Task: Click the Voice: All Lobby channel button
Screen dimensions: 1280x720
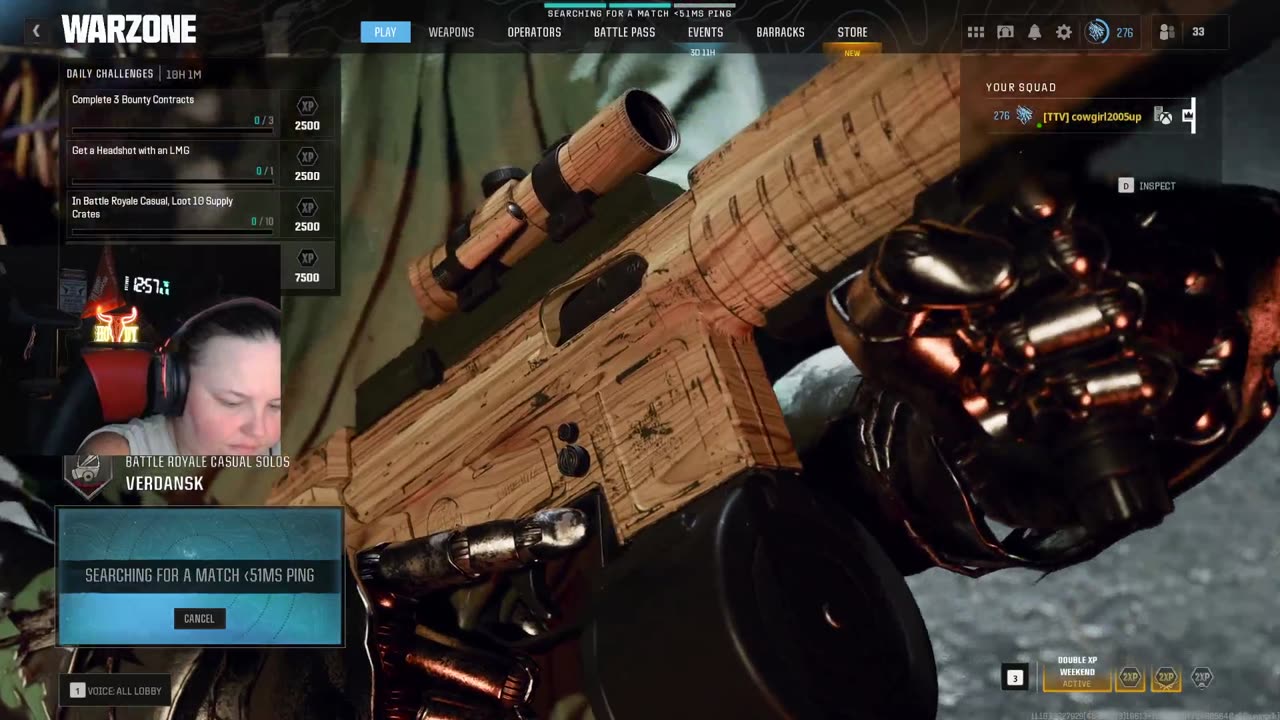Action: (x=116, y=690)
